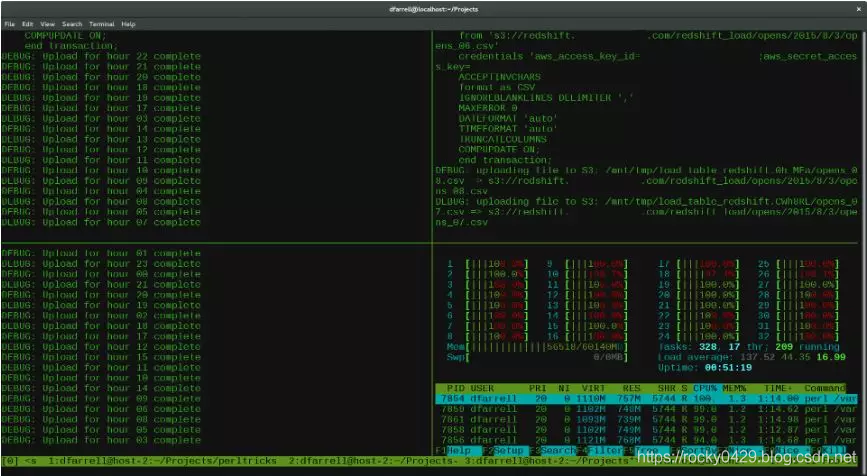Viewport: 867px width, 476px height.
Task: Select process row with PID 7861
Action: [x=646, y=420]
